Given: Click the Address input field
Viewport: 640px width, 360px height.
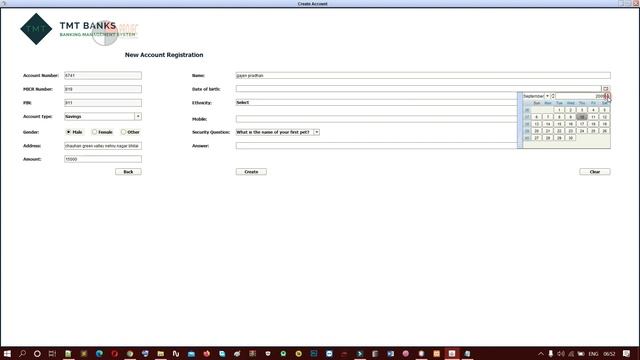Looking at the screenshot, I should point(103,146).
